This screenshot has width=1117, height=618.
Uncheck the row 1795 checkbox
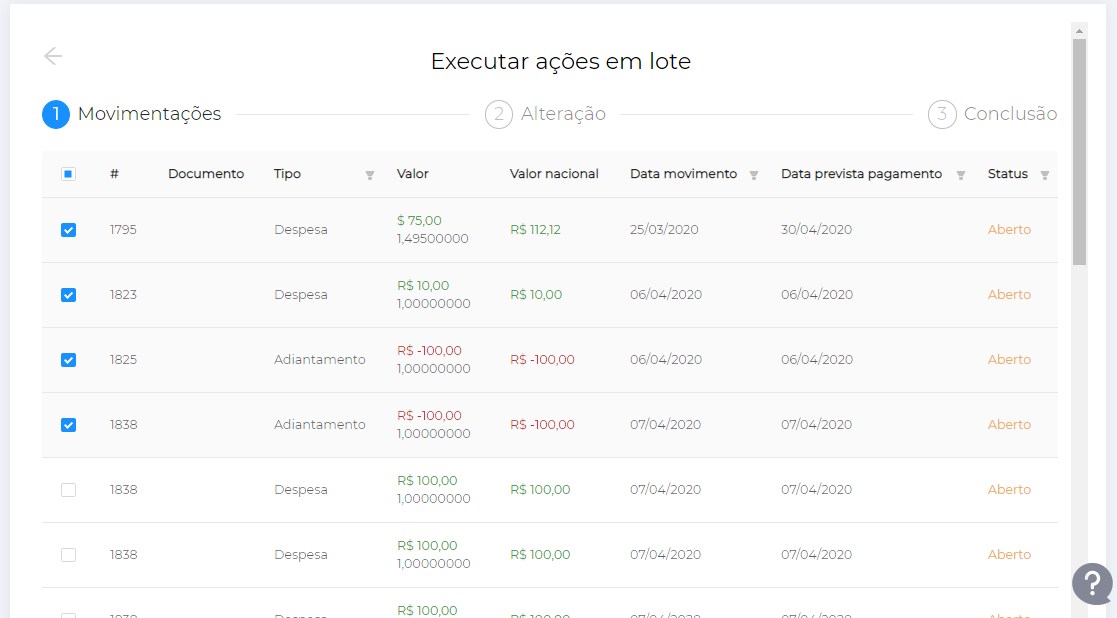point(68,230)
